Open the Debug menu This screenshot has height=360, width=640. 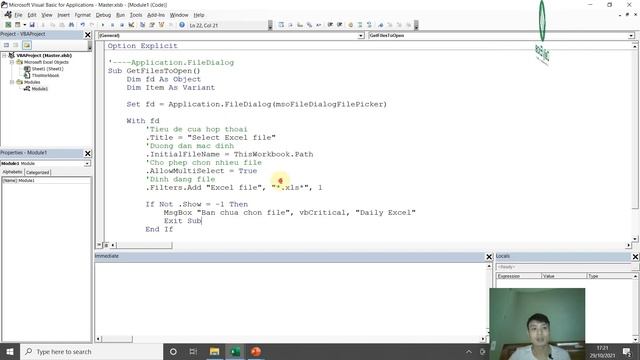[x=103, y=15]
